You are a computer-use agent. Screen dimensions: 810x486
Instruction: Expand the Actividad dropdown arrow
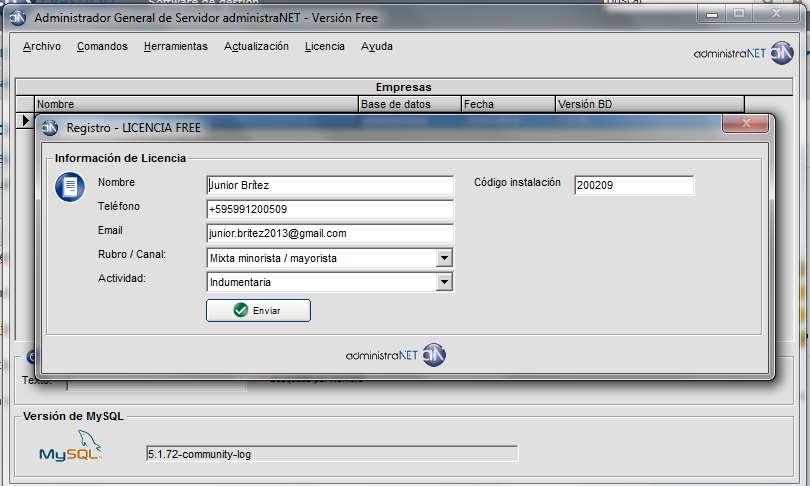point(444,282)
